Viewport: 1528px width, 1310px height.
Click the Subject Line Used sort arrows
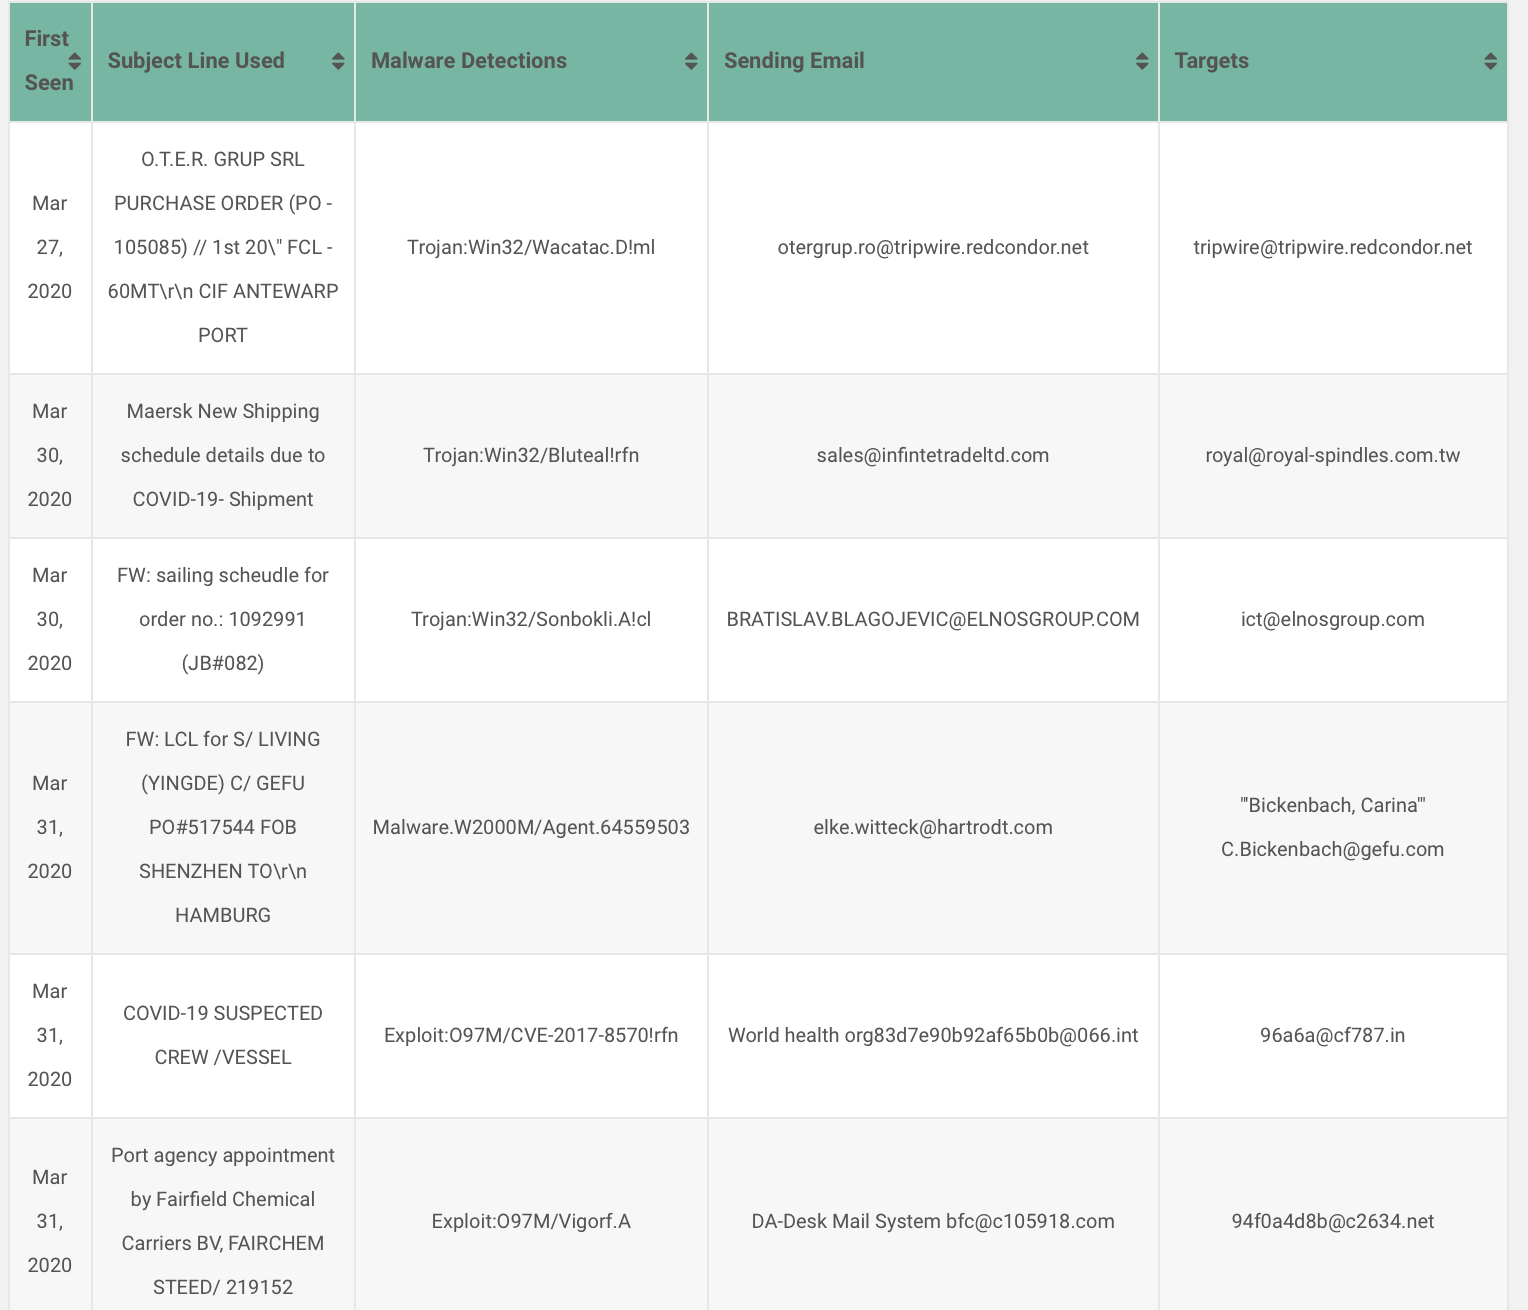pos(338,61)
